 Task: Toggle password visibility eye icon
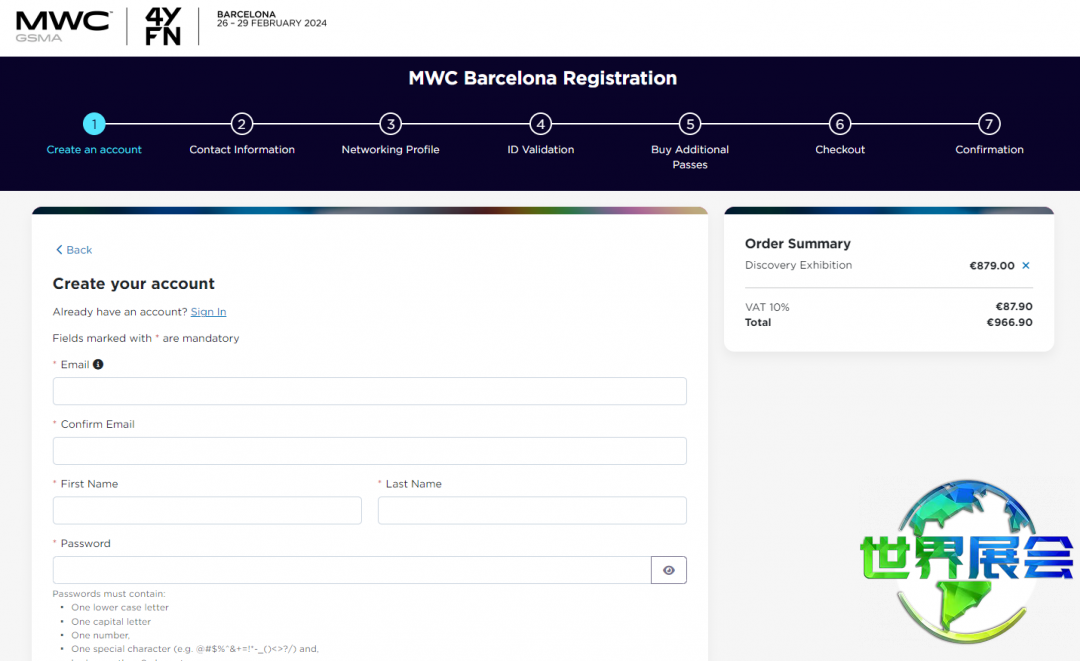(668, 570)
